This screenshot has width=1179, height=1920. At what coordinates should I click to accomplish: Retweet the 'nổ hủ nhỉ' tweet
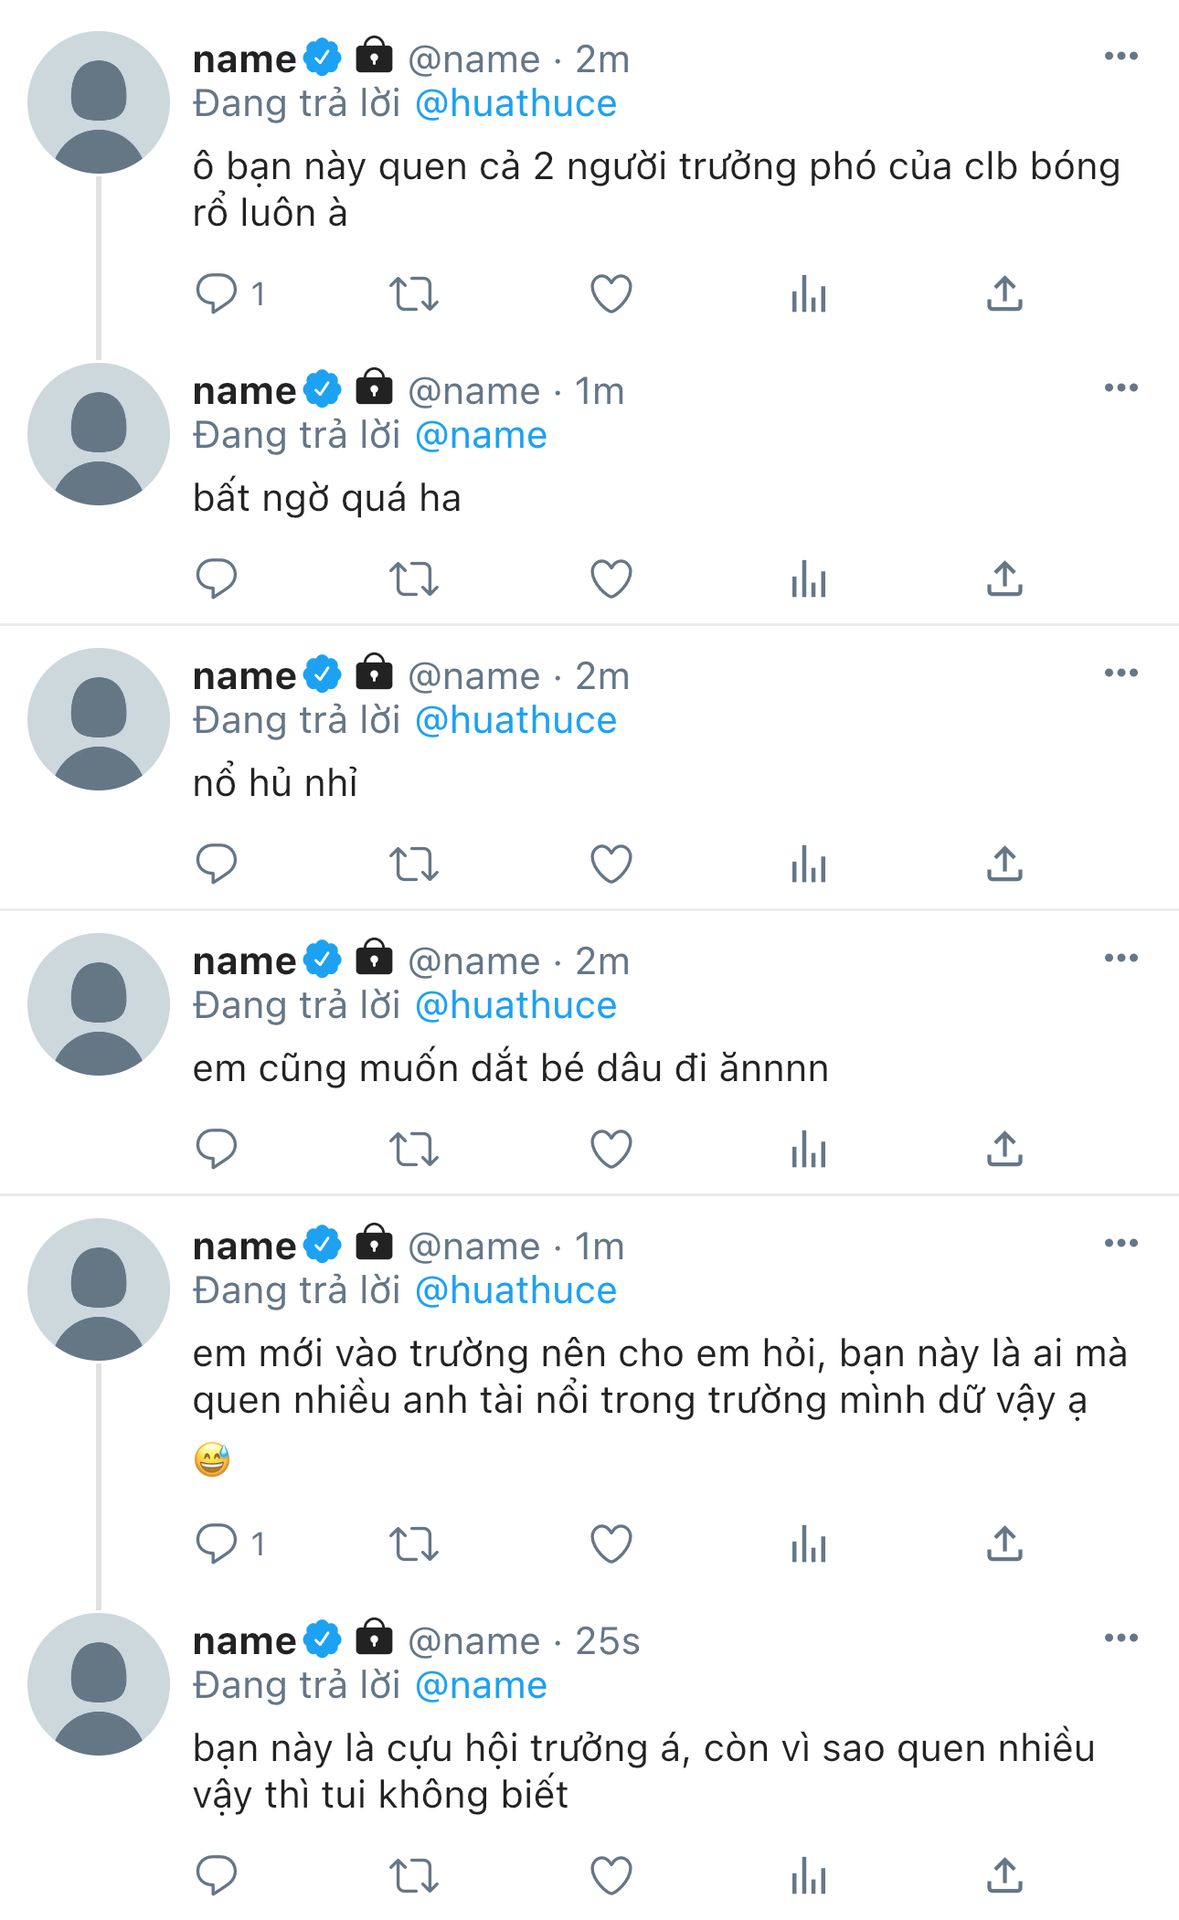tap(413, 864)
